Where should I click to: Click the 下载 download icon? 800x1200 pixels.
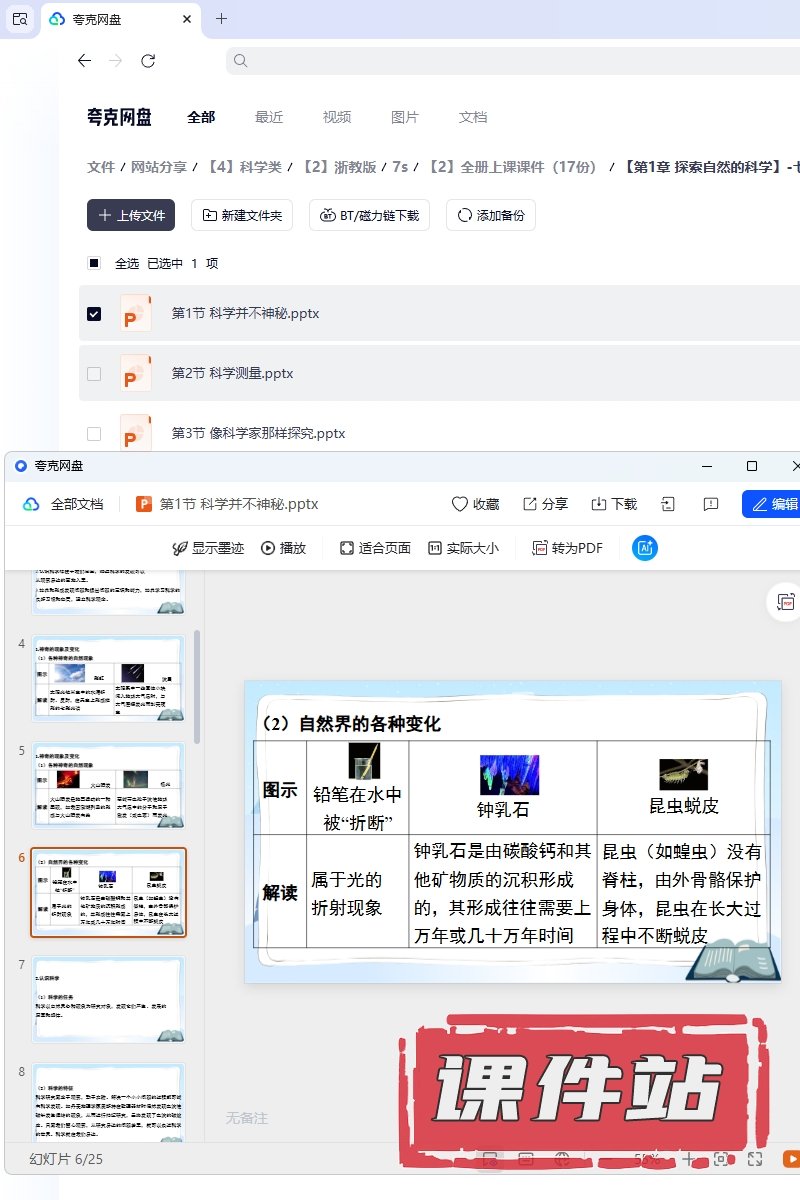click(613, 504)
